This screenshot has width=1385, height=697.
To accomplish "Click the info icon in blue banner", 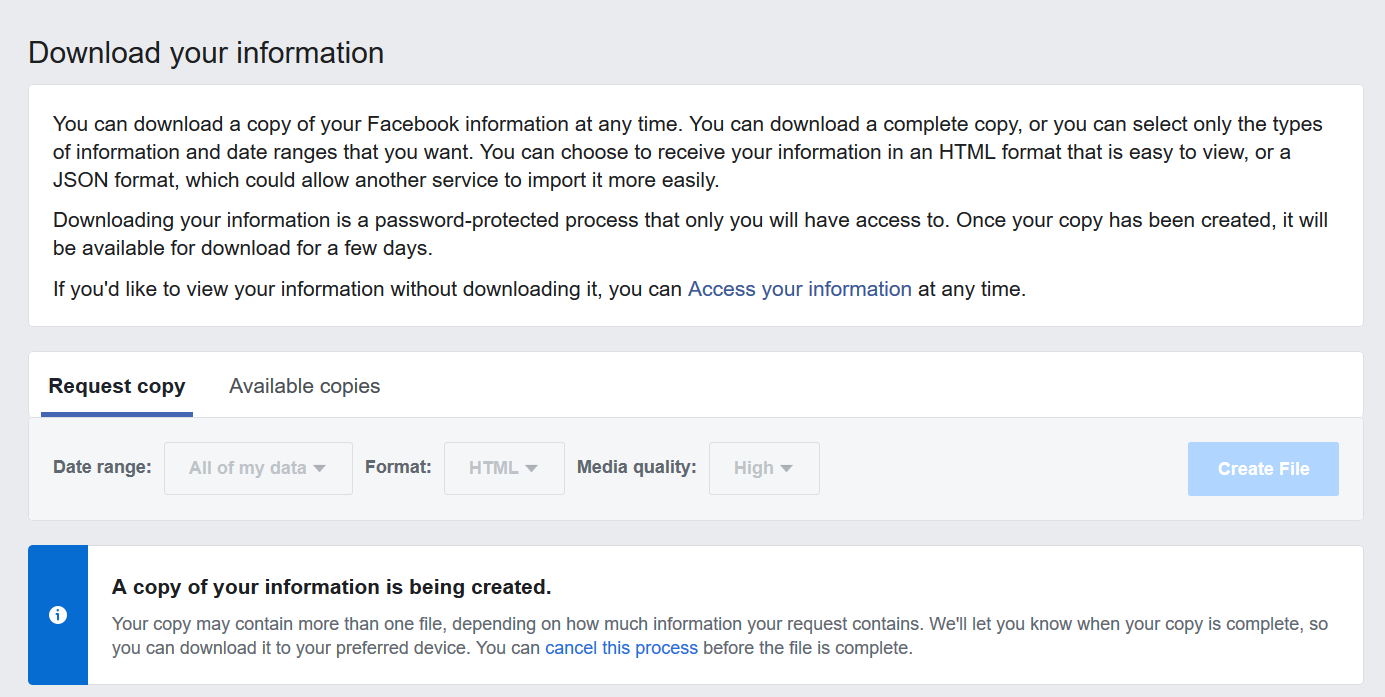I will coord(58,615).
